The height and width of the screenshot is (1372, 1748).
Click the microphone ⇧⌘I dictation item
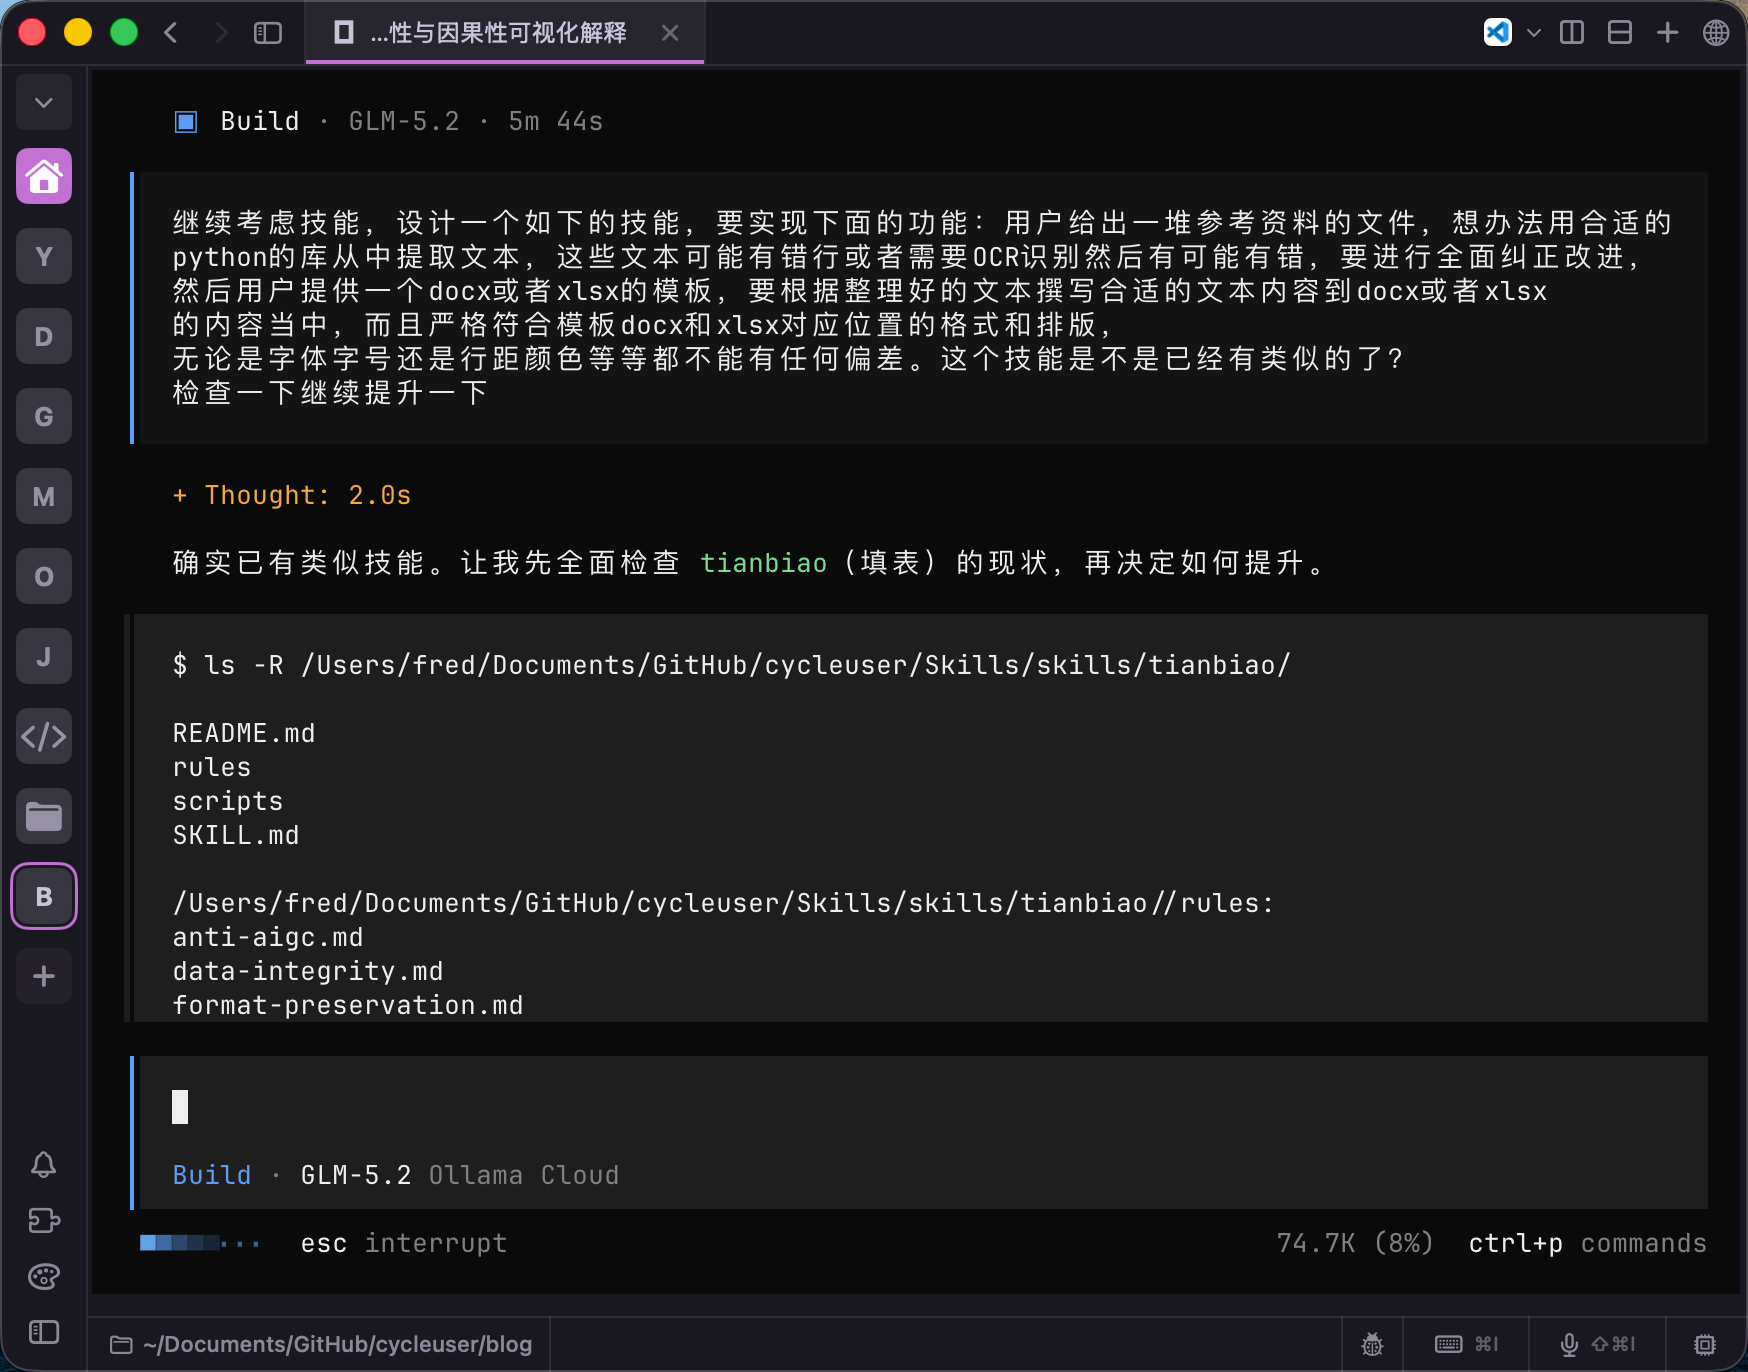[1597, 1344]
